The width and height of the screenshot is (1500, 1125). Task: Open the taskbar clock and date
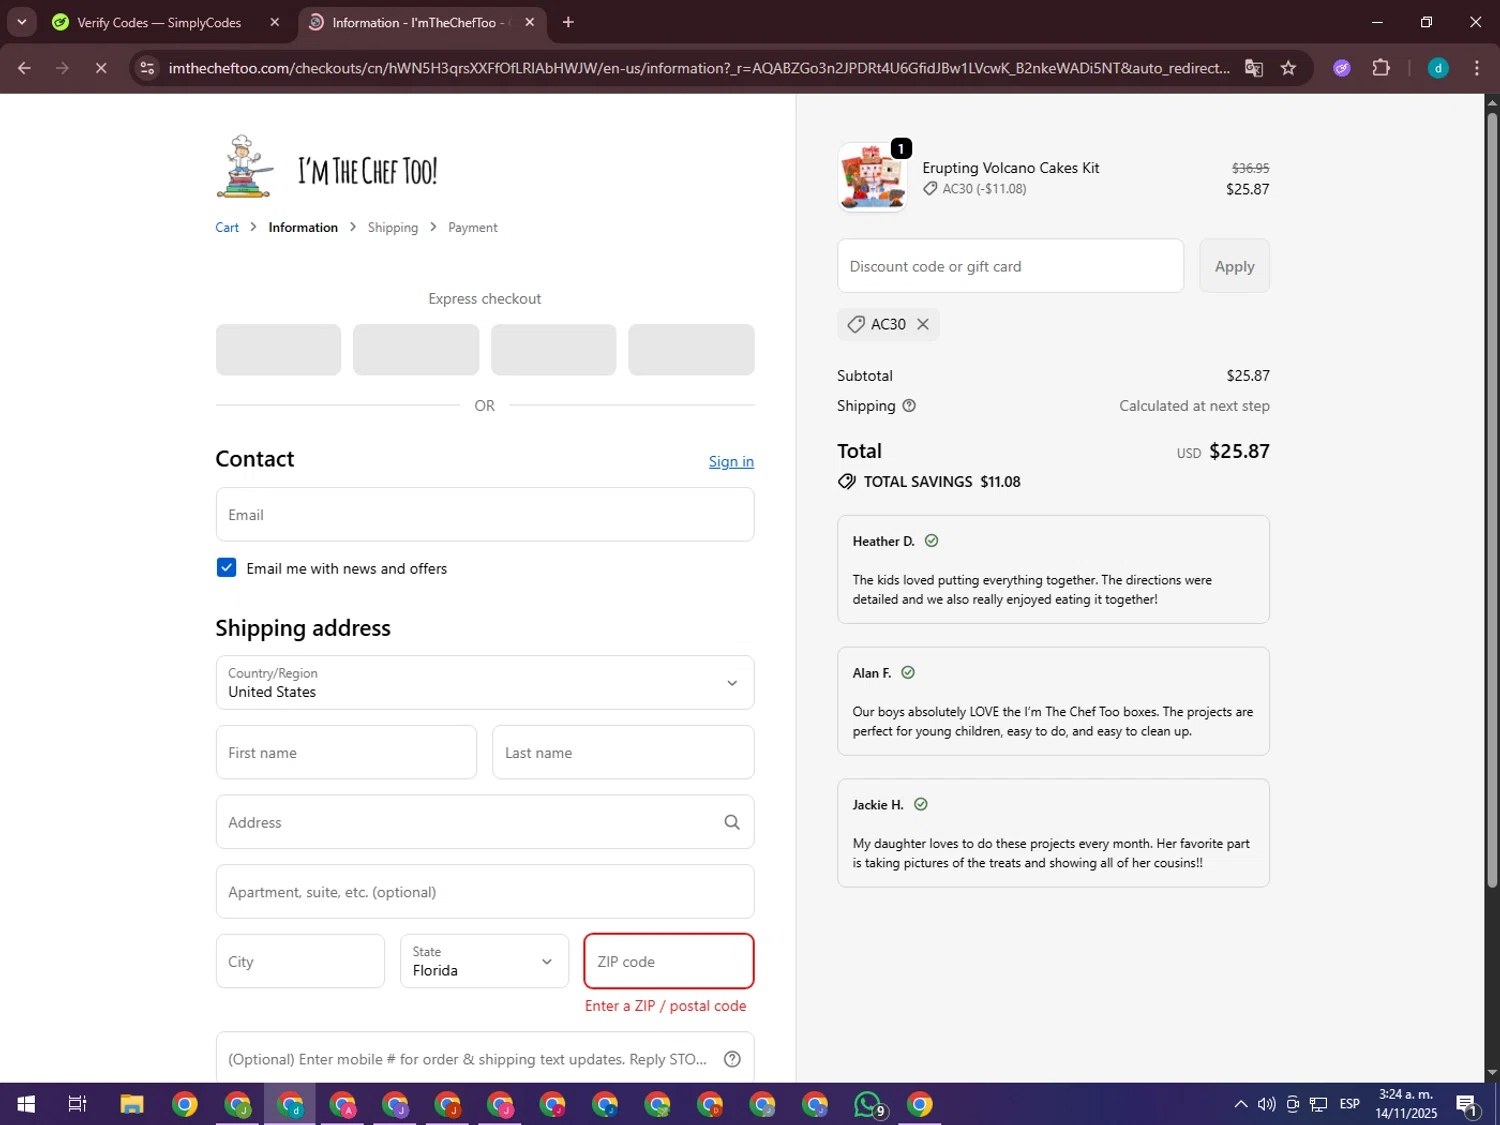tap(1406, 1104)
